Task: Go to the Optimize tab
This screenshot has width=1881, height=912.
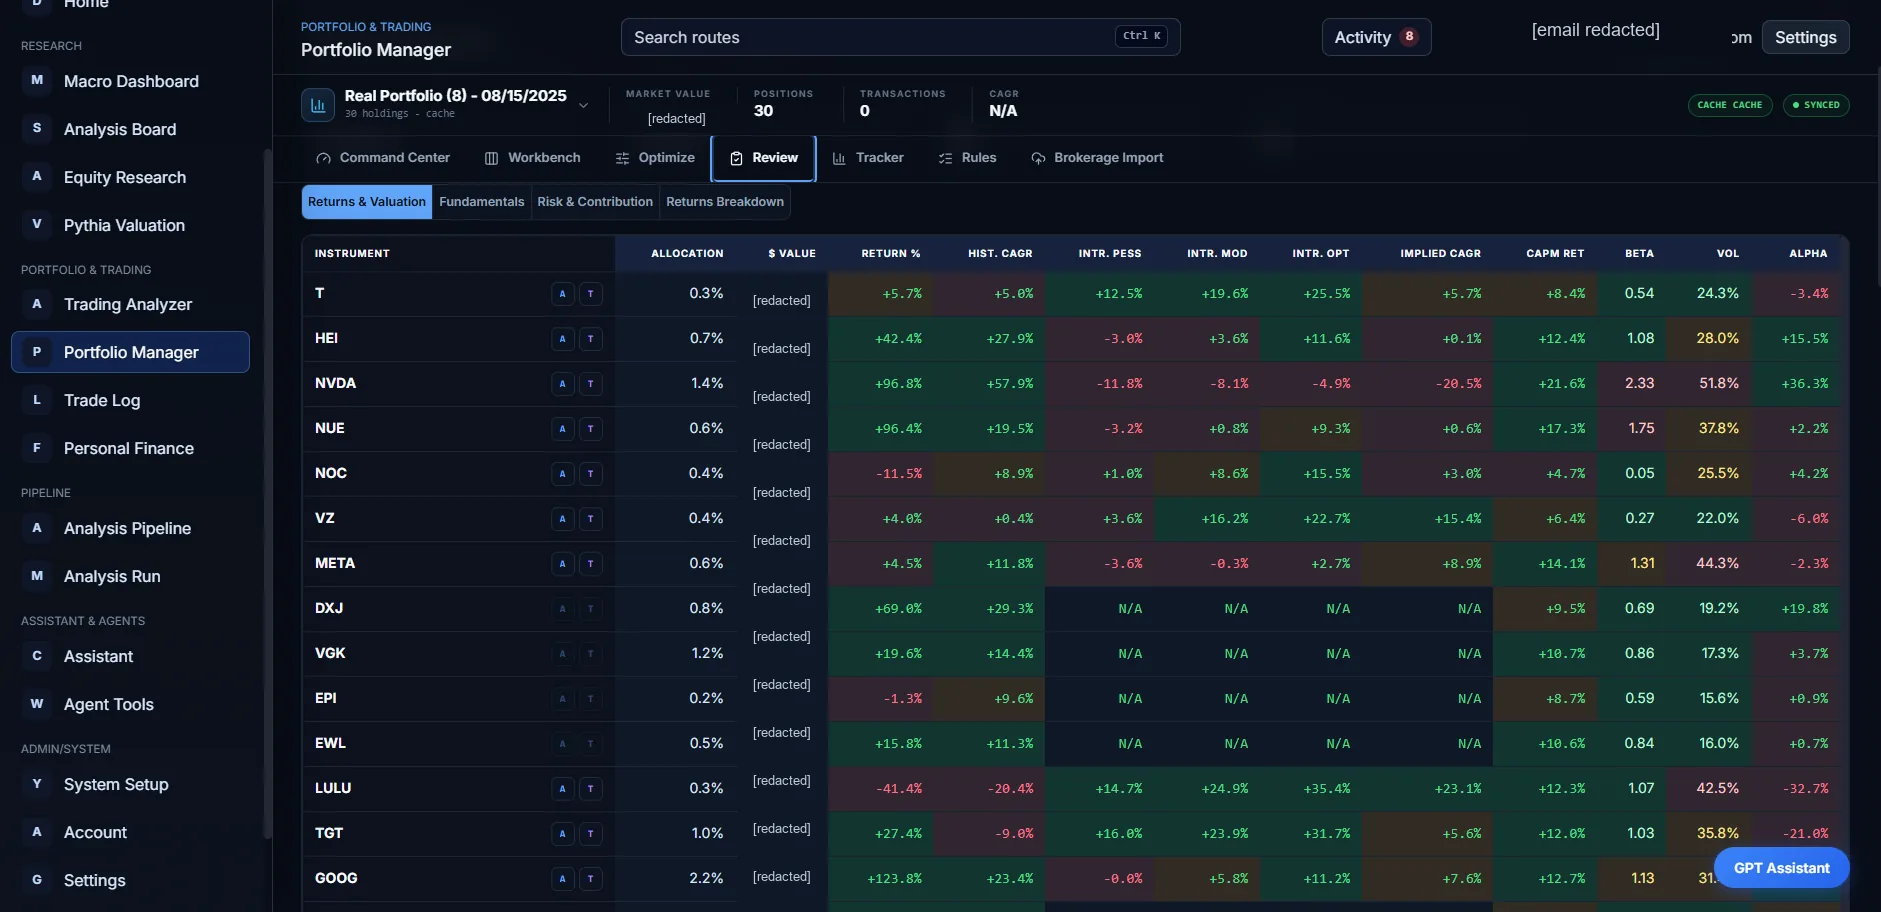Action: 655,158
